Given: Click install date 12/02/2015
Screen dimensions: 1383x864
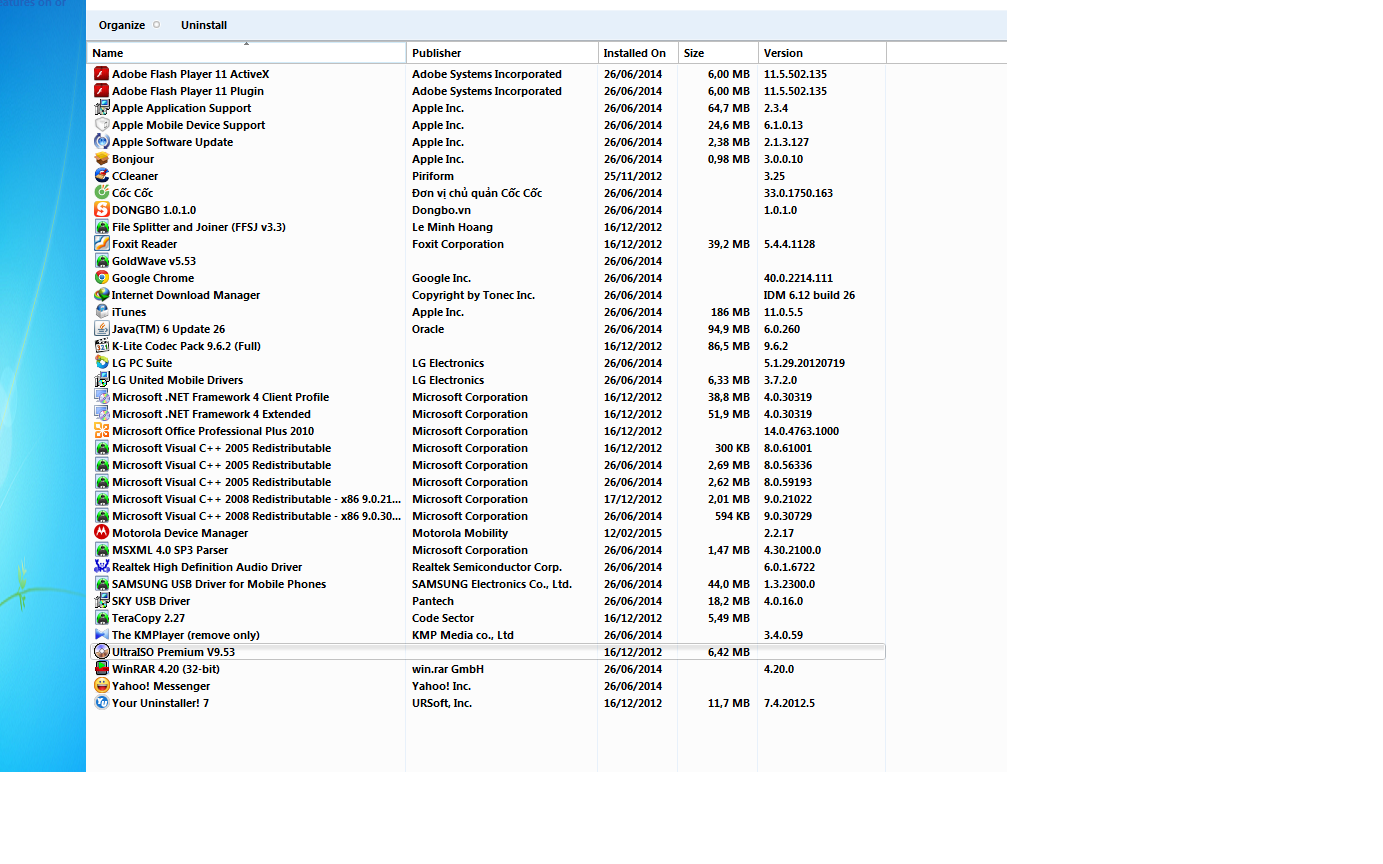Looking at the screenshot, I should pos(633,533).
